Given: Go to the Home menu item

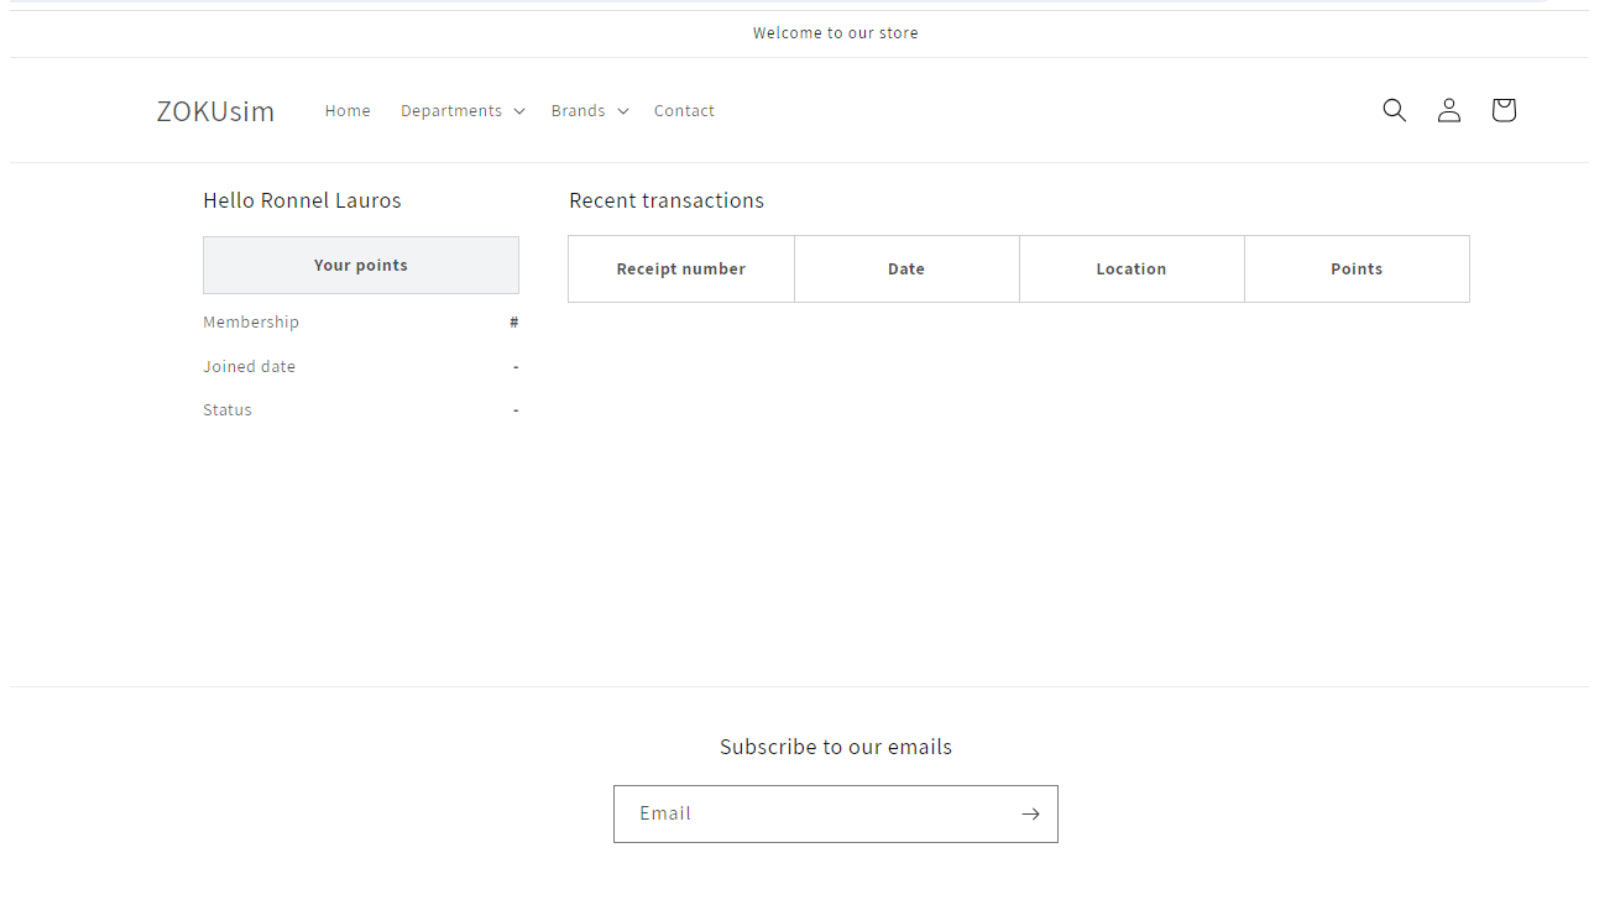Looking at the screenshot, I should coord(347,111).
